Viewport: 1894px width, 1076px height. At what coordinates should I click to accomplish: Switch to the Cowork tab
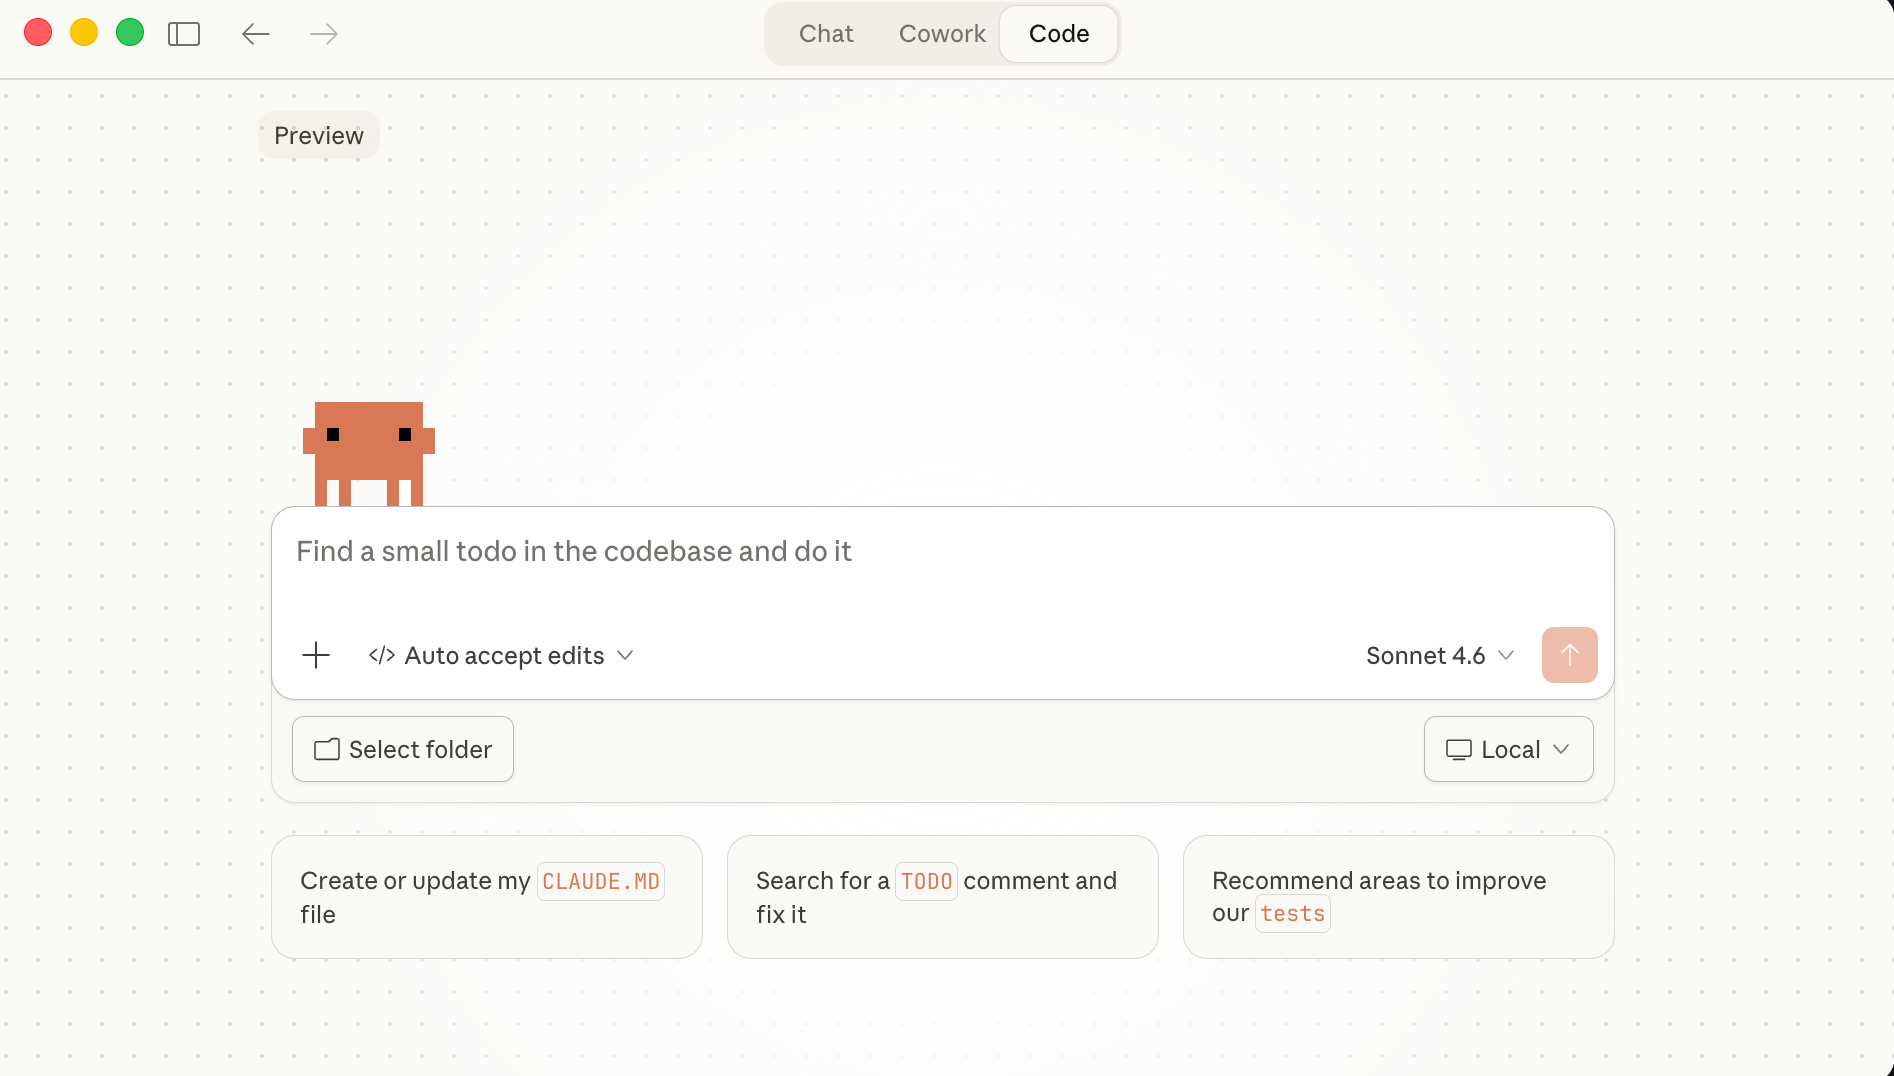click(941, 33)
